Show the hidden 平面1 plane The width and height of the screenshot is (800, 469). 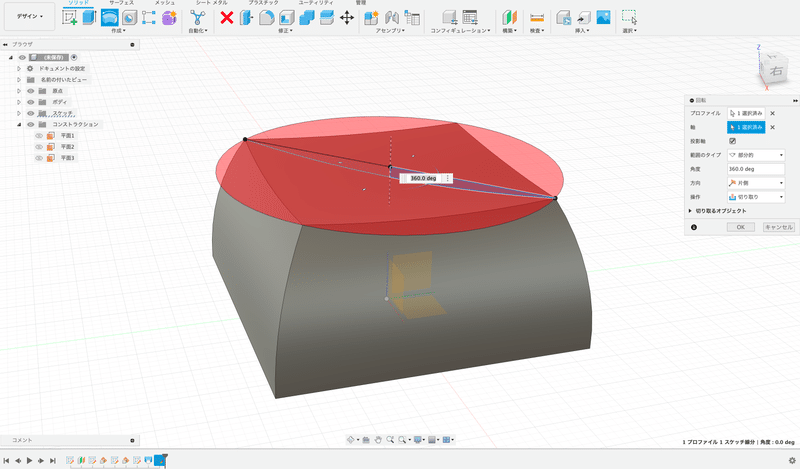pyautogui.click(x=39, y=136)
